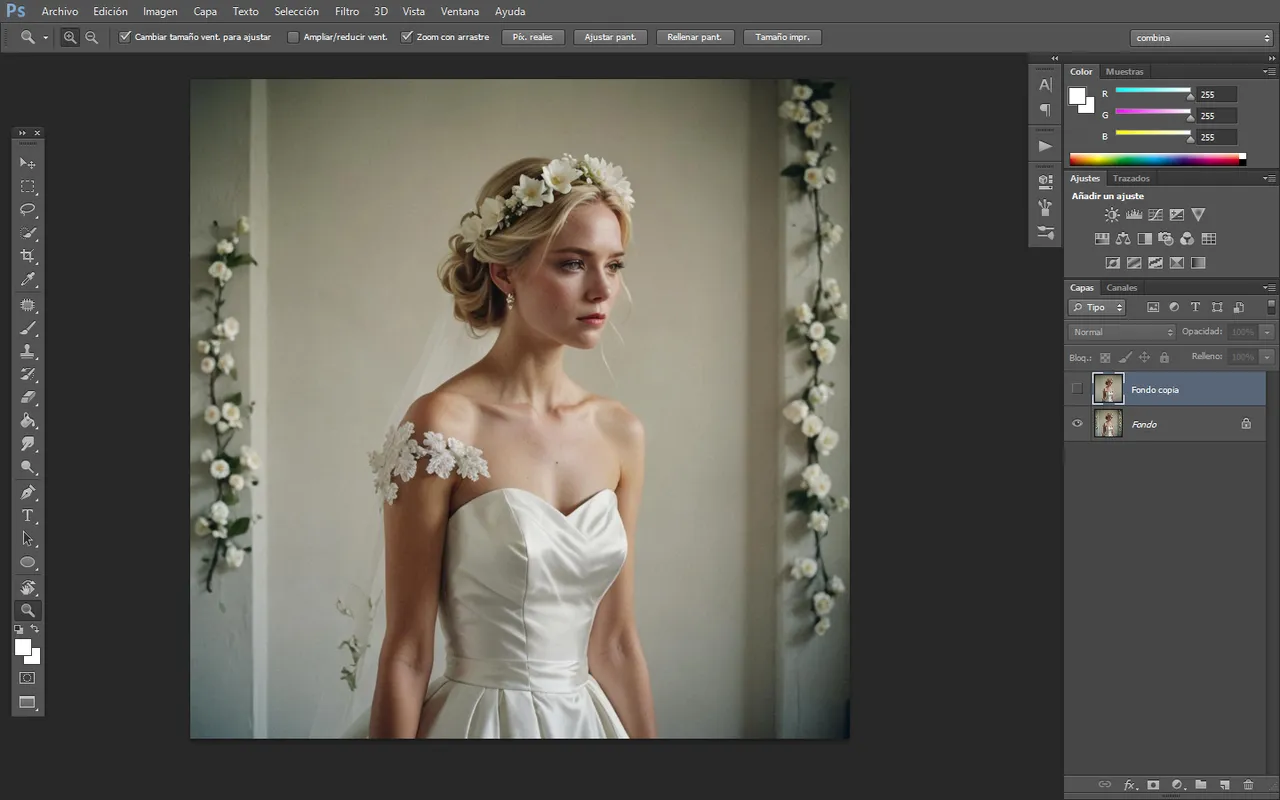The width and height of the screenshot is (1280, 800).
Task: Select the Brush tool in the toolbox
Action: click(28, 328)
